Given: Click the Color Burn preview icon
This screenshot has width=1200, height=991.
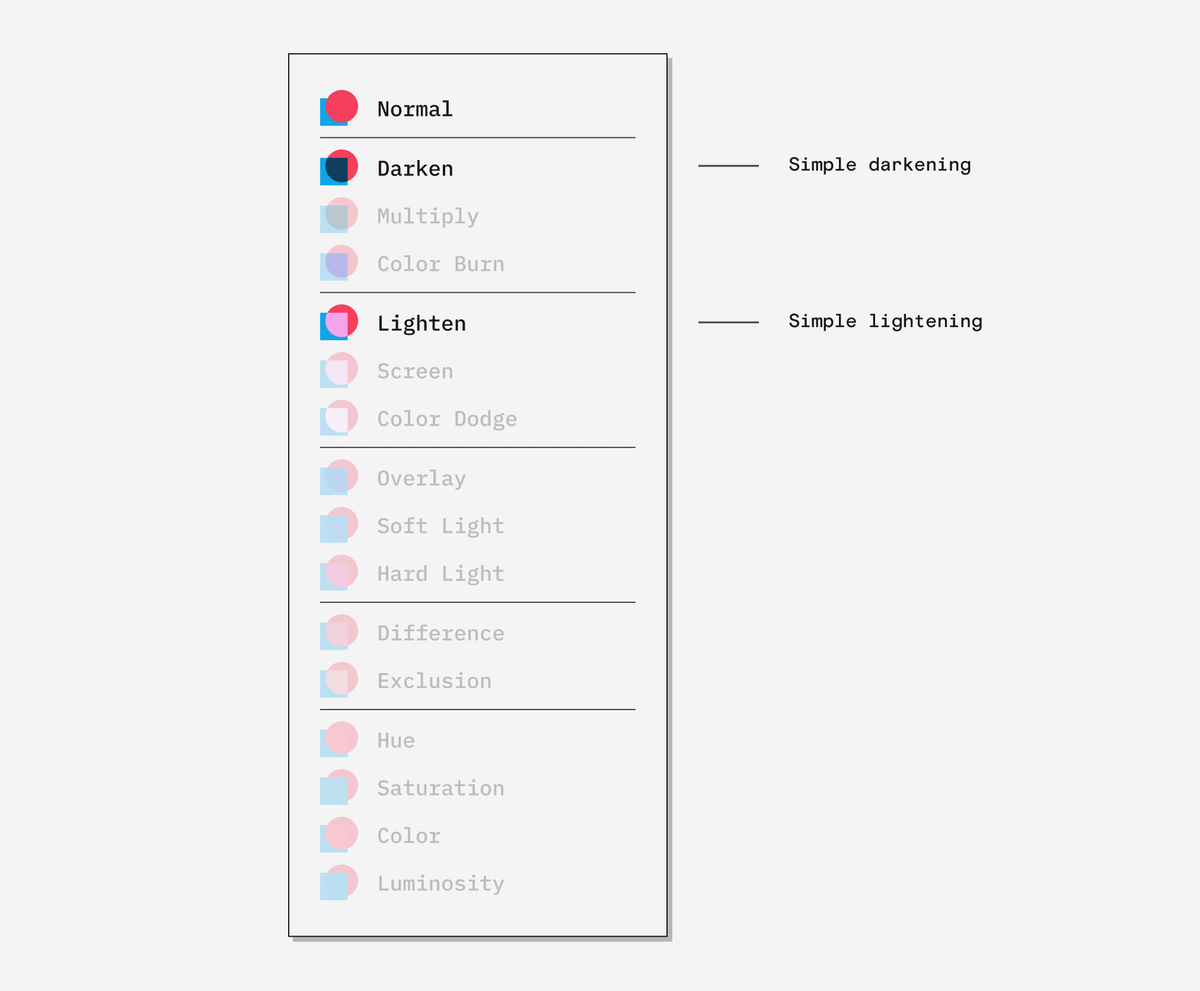Looking at the screenshot, I should pyautogui.click(x=338, y=264).
